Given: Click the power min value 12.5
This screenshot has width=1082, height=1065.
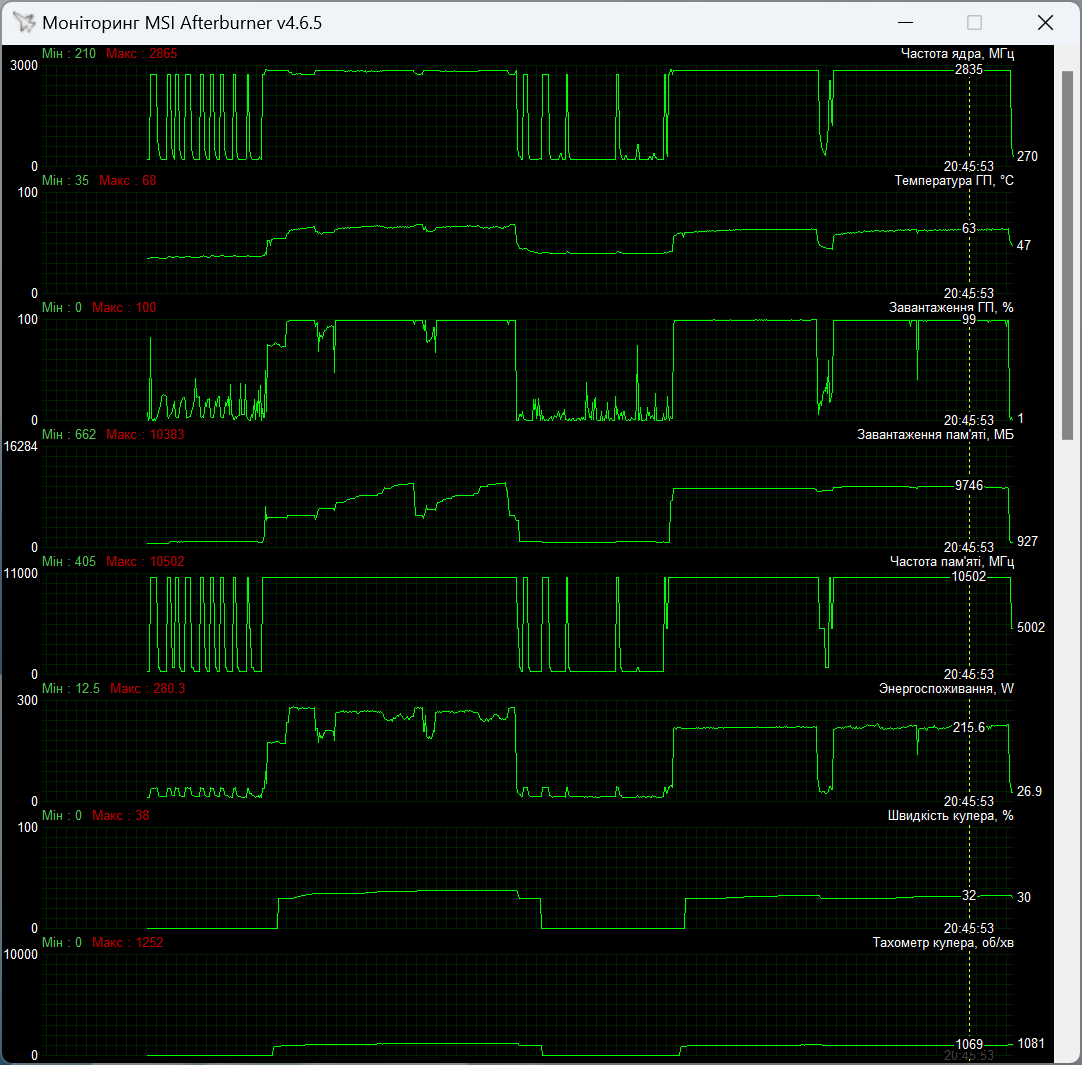Looking at the screenshot, I should 88,689.
